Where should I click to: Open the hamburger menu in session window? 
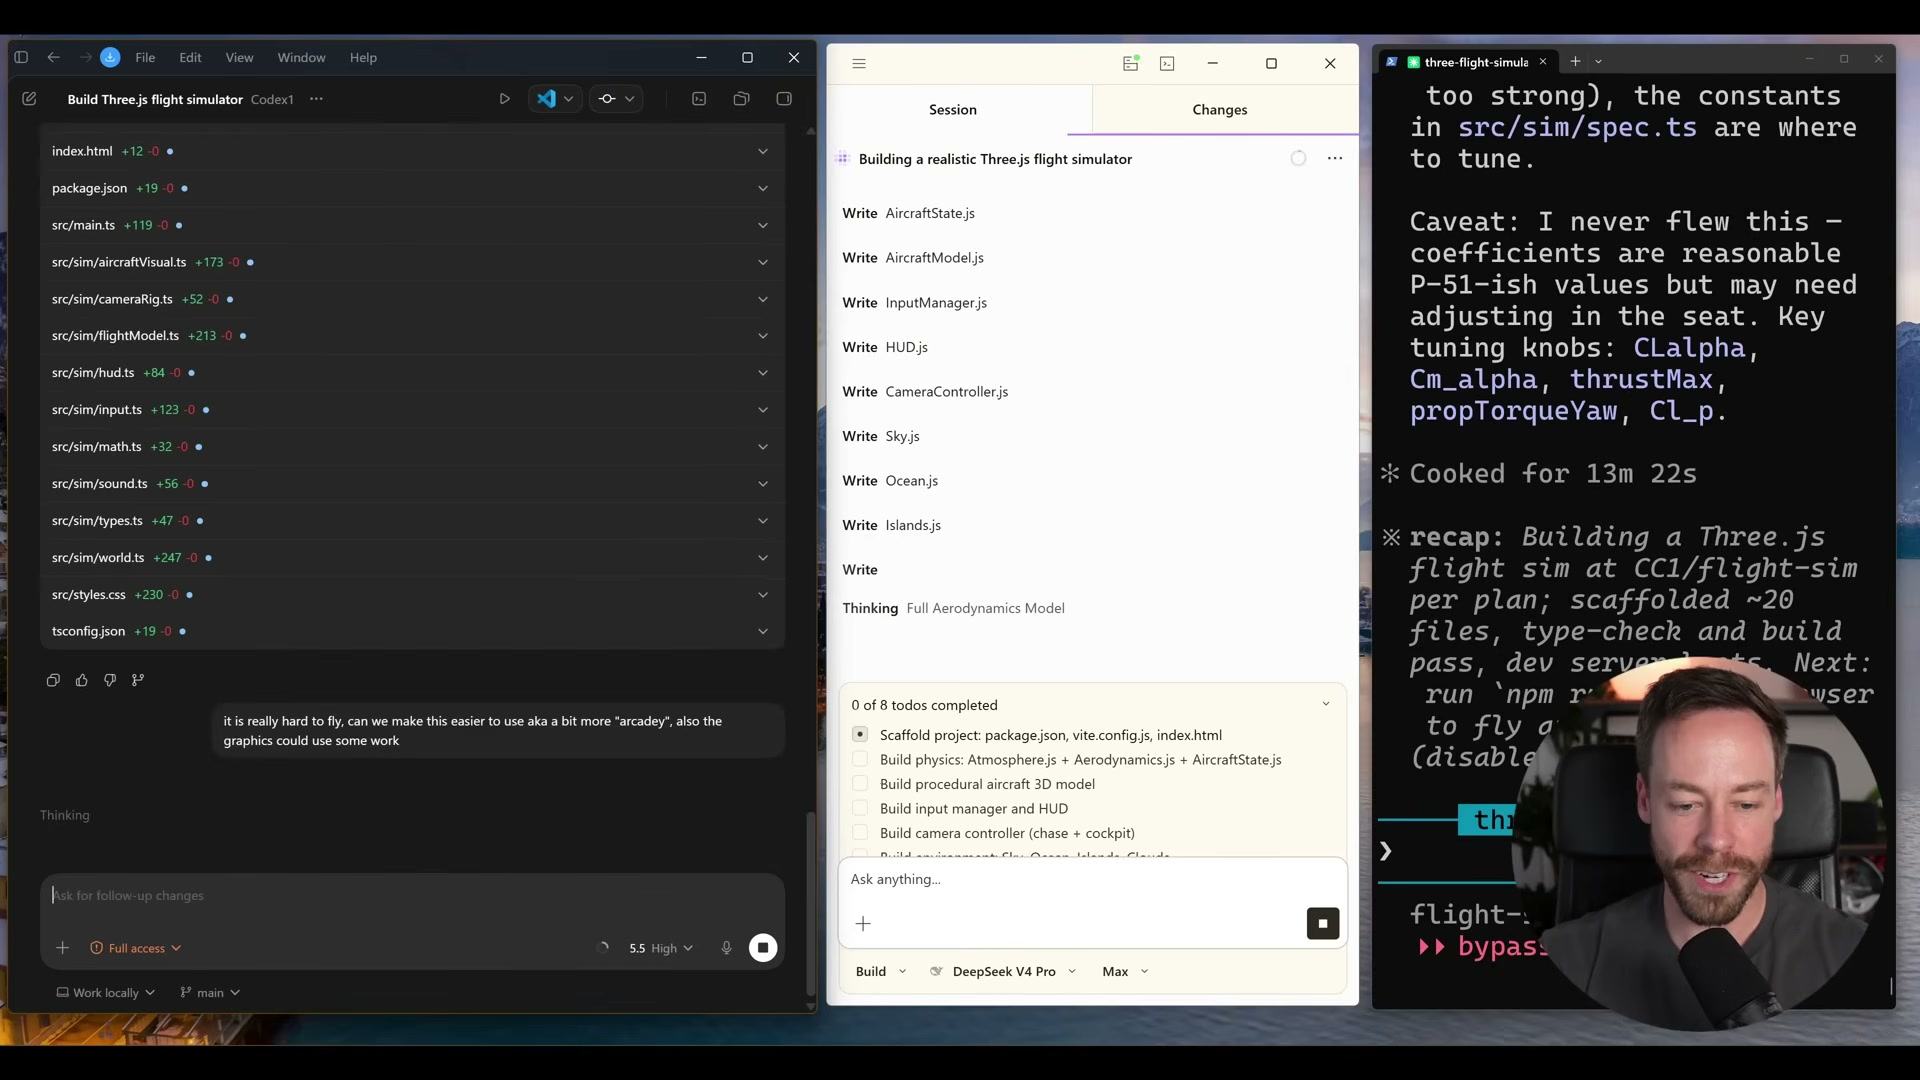point(859,63)
